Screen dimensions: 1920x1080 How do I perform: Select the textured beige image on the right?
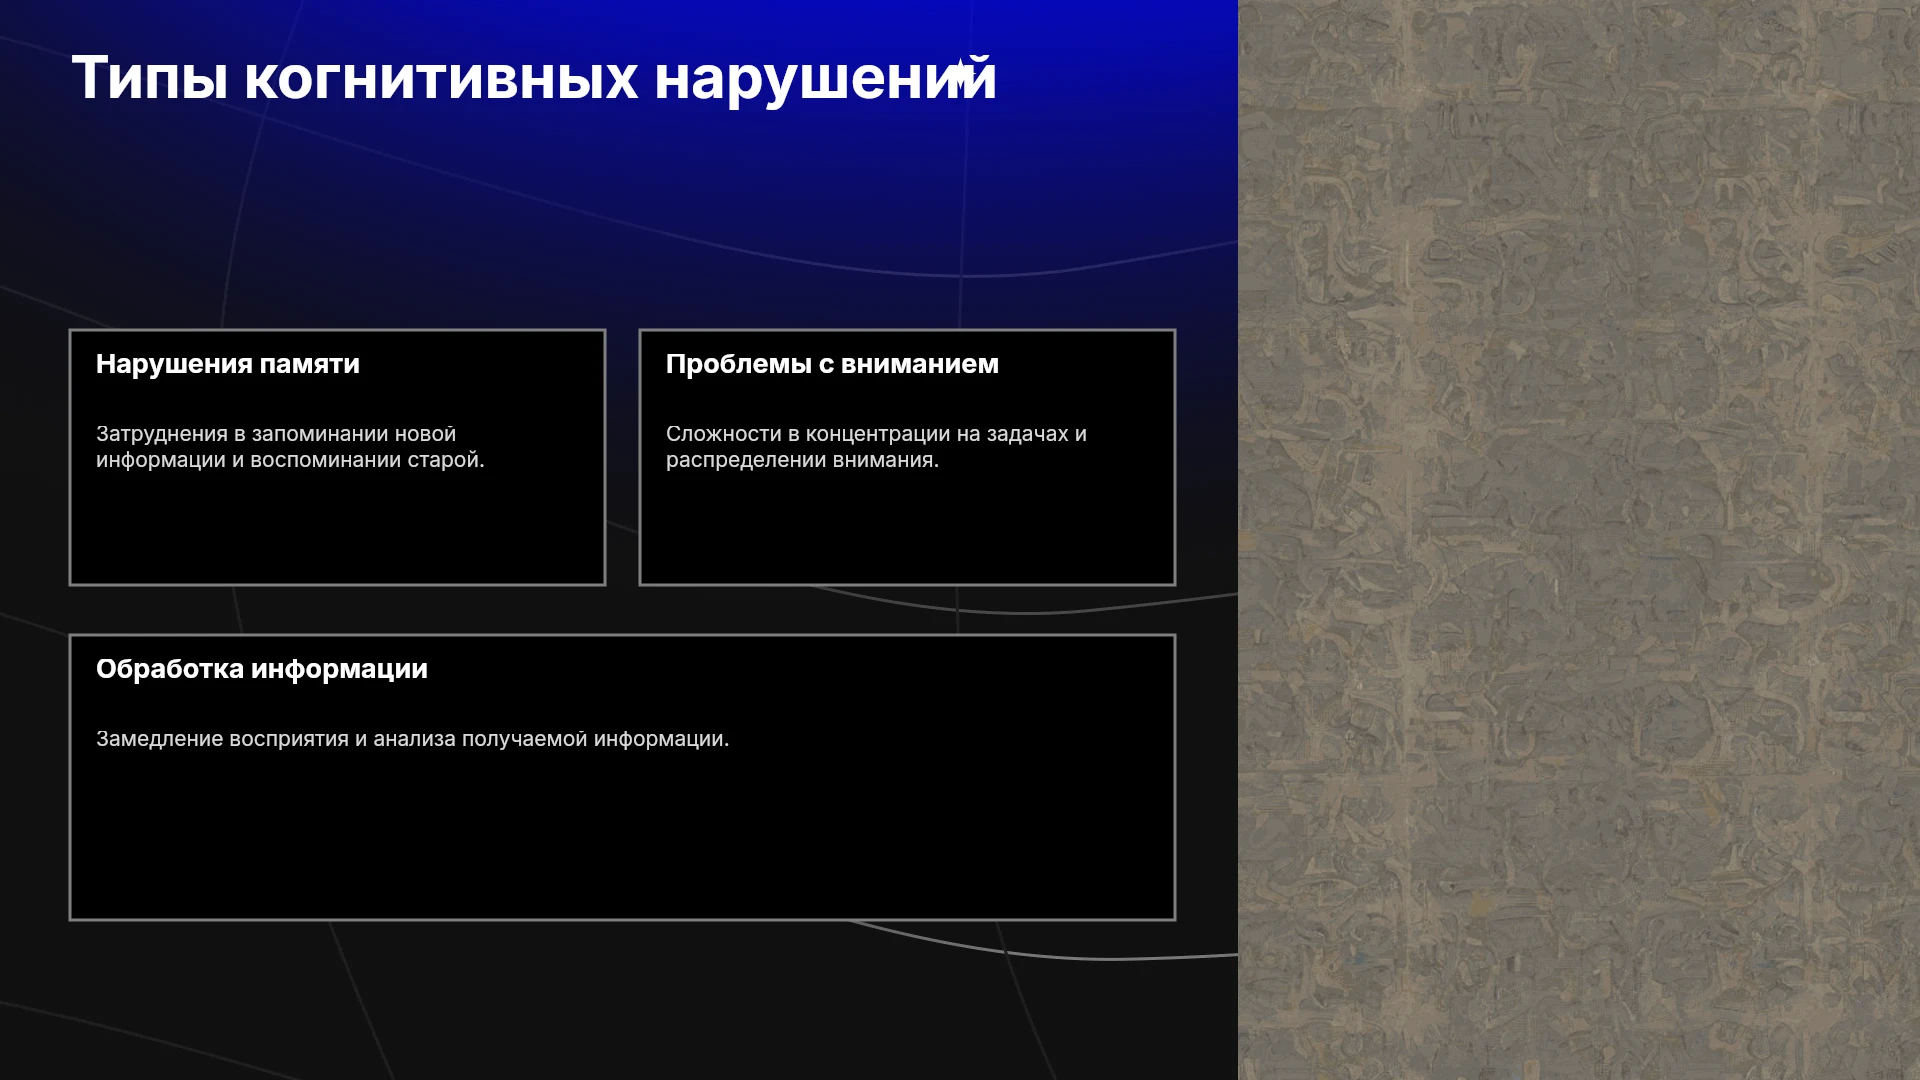(x=1579, y=540)
